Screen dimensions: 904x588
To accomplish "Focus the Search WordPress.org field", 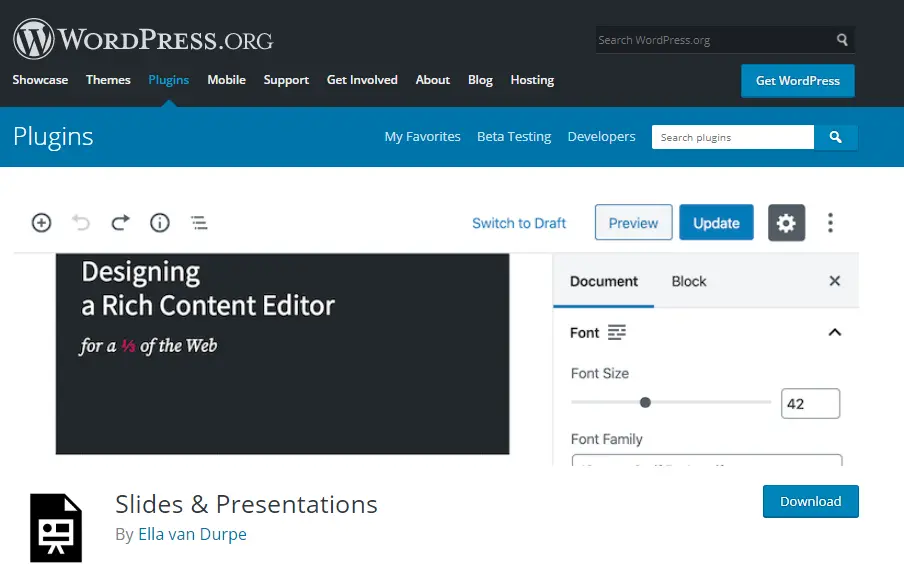I will click(715, 40).
